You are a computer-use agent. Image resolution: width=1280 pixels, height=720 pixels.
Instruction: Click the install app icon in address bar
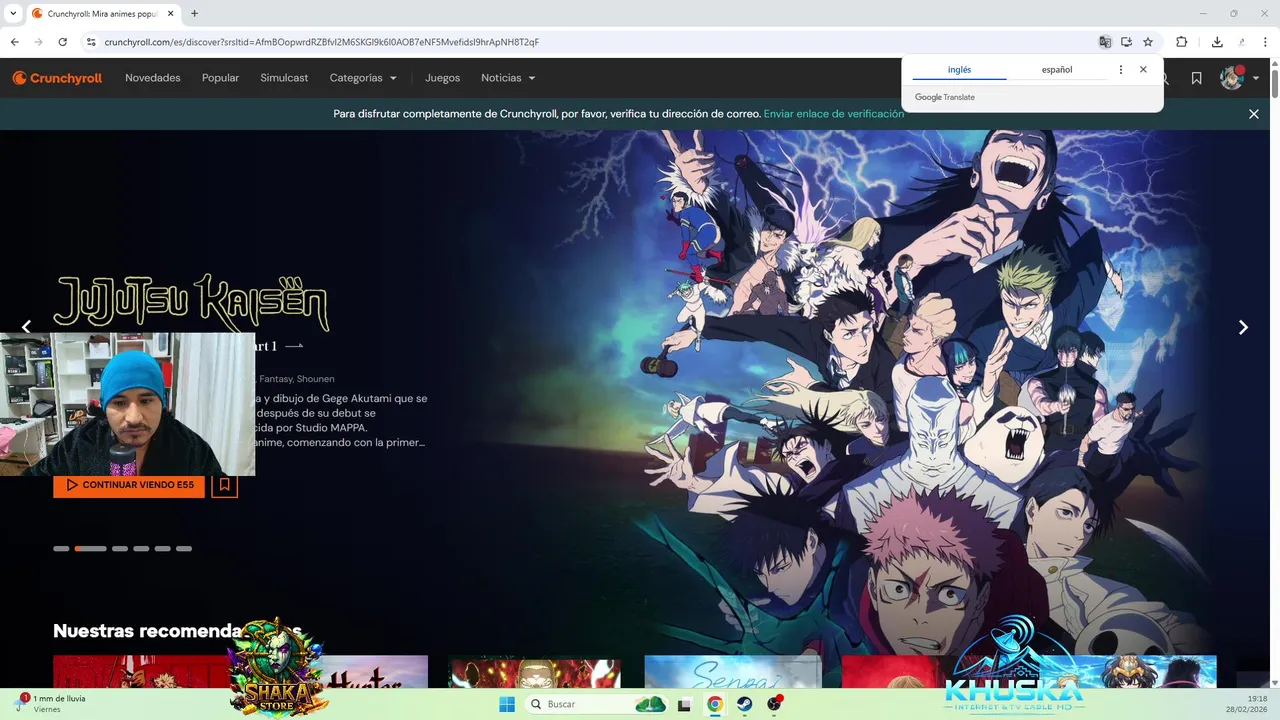pos(1126,42)
